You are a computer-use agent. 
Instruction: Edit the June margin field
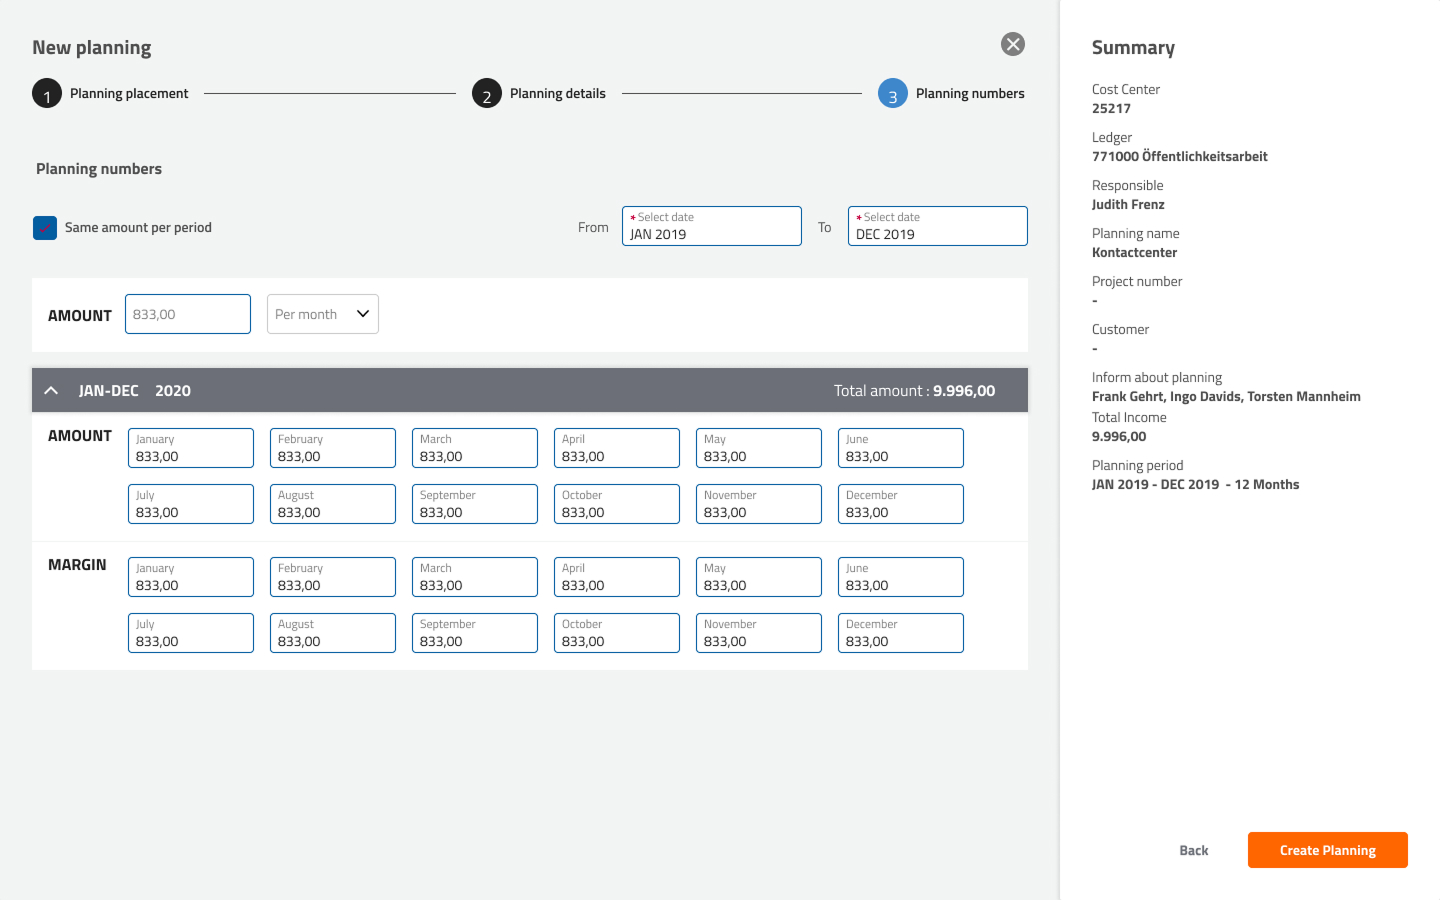click(x=900, y=578)
